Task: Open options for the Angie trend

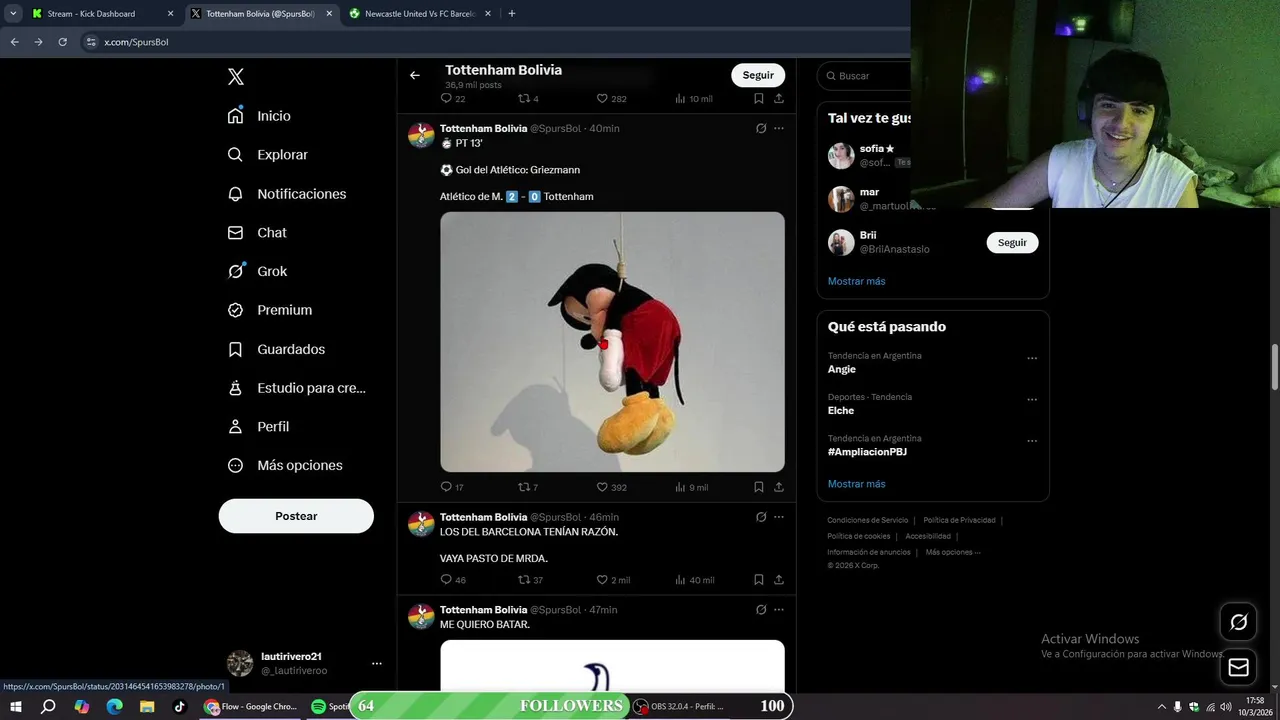Action: [x=1032, y=358]
